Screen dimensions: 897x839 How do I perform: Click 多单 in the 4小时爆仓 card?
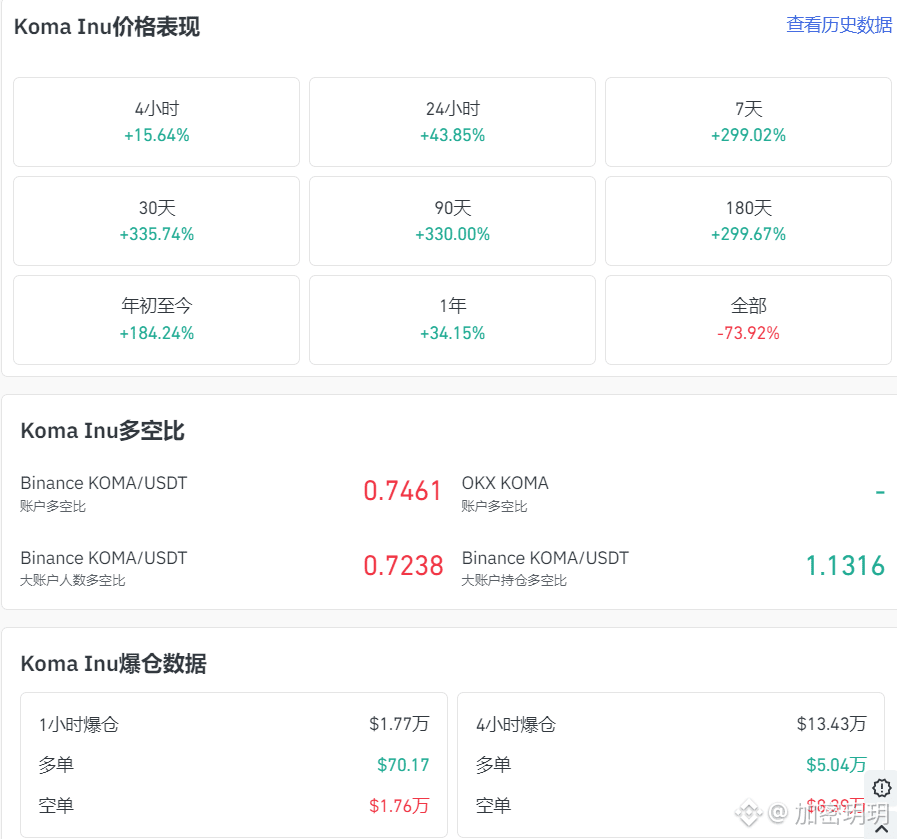point(493,765)
